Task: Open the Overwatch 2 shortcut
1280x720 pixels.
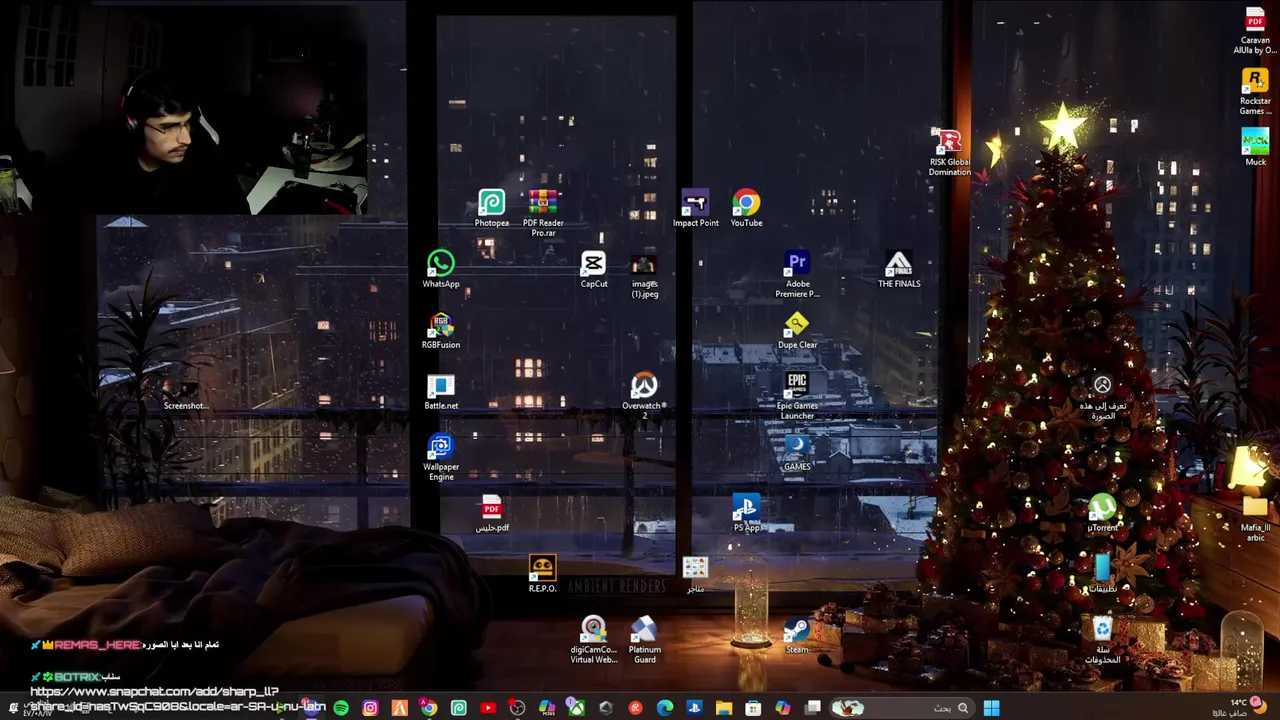Action: coord(644,396)
